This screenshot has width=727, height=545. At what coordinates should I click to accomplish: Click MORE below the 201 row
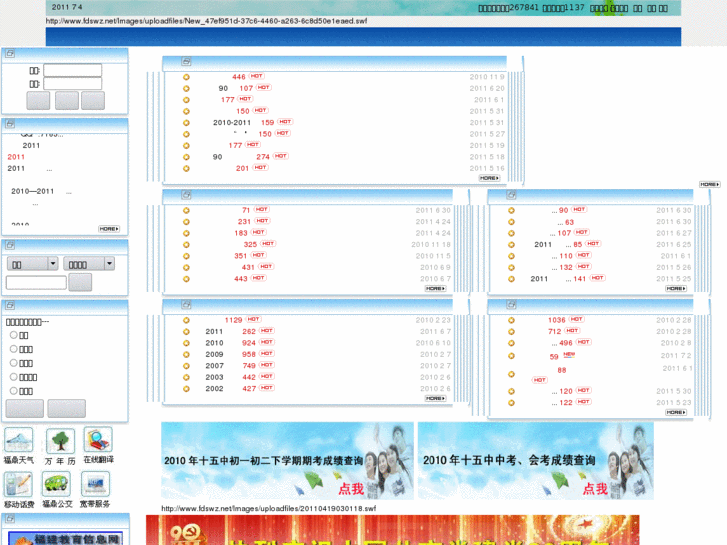point(489,178)
